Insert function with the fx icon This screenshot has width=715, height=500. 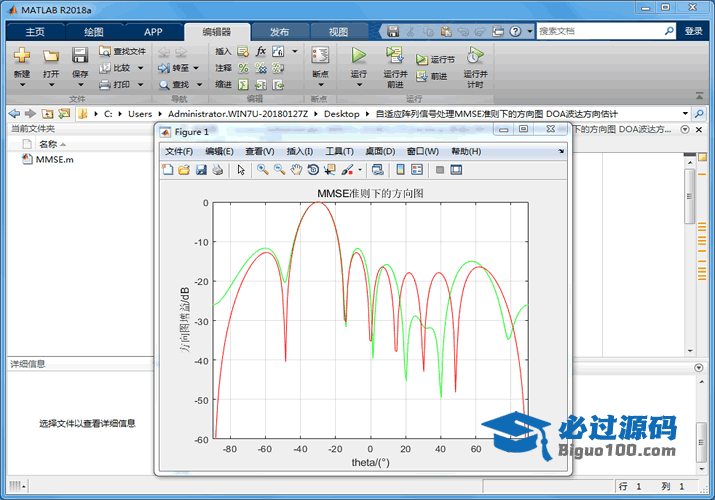click(x=261, y=51)
